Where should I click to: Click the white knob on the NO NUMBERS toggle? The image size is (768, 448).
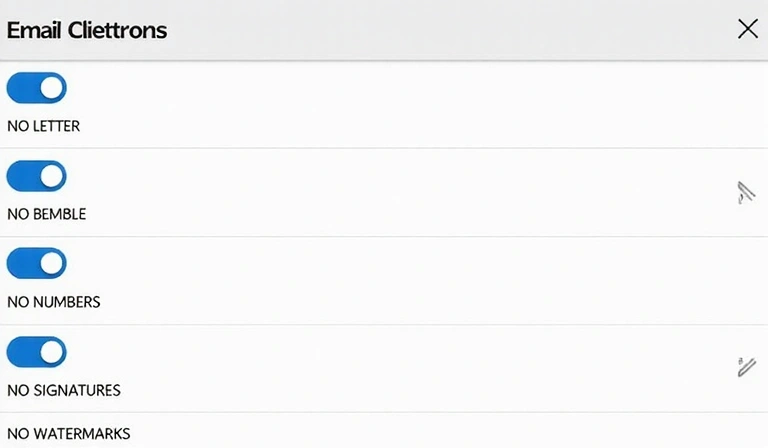(52, 263)
